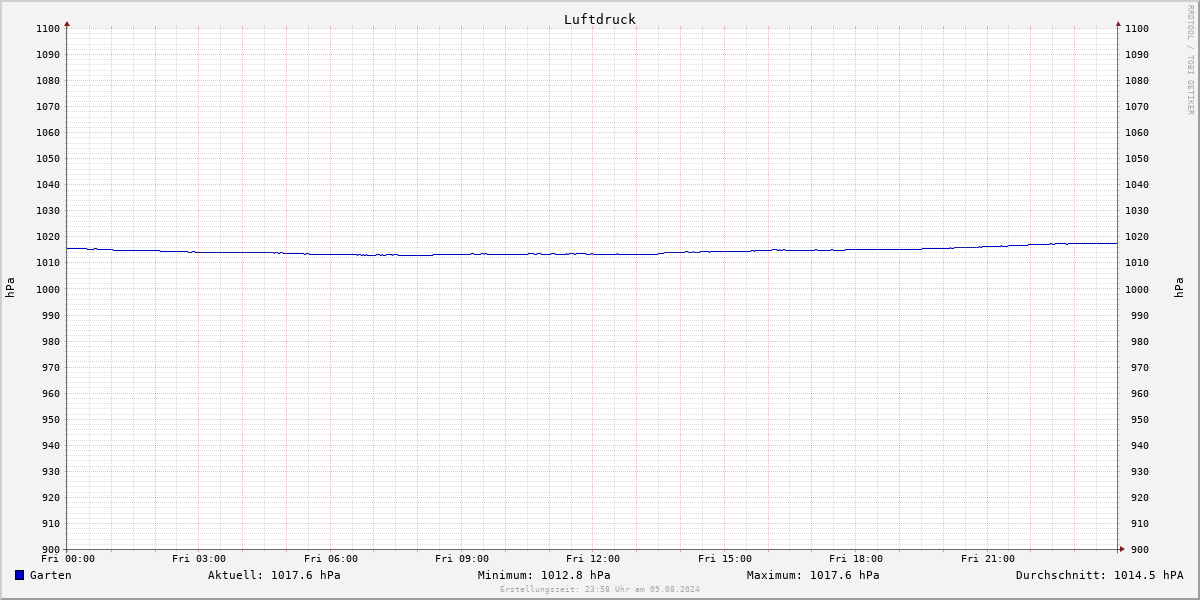This screenshot has width=1200, height=600.
Task: Click the 1100 label on the right axis
Action: (x=1137, y=29)
